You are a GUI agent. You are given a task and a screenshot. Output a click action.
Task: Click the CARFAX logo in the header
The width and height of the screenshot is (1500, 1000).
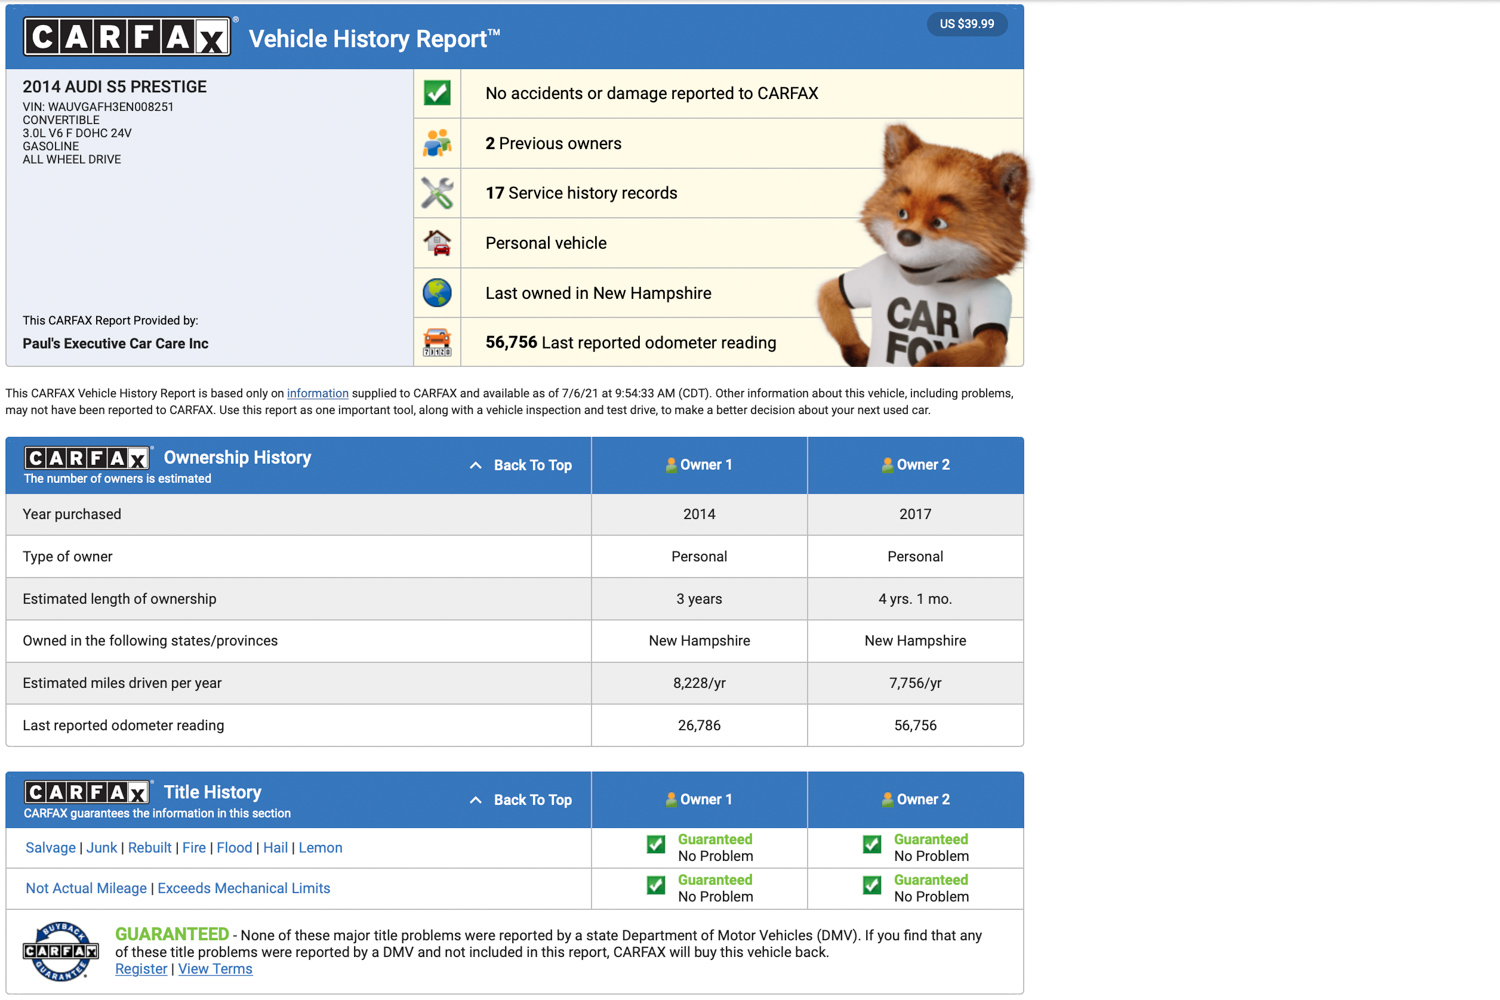[127, 38]
